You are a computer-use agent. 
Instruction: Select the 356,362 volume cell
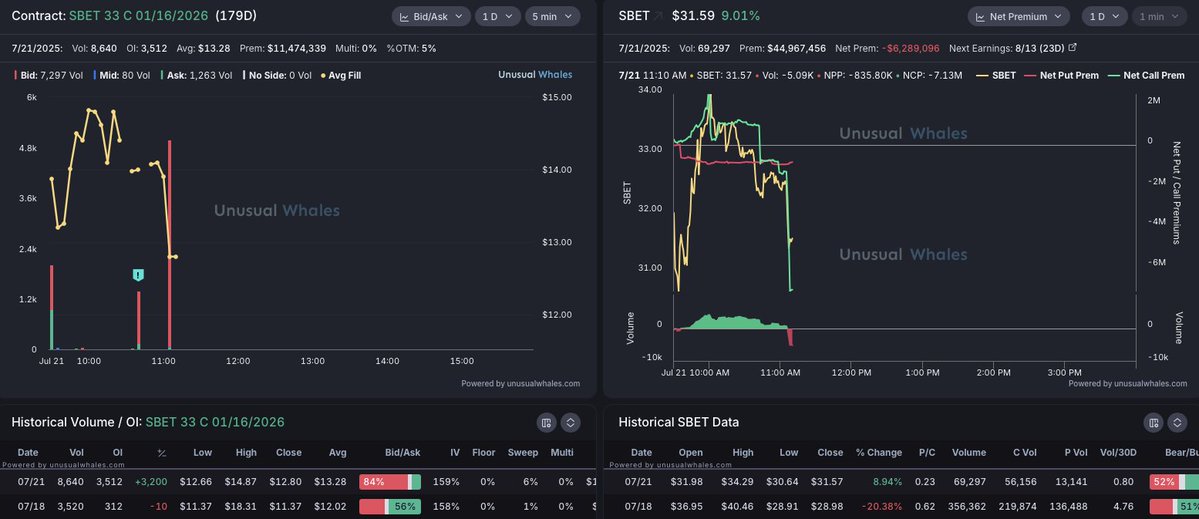click(967, 506)
